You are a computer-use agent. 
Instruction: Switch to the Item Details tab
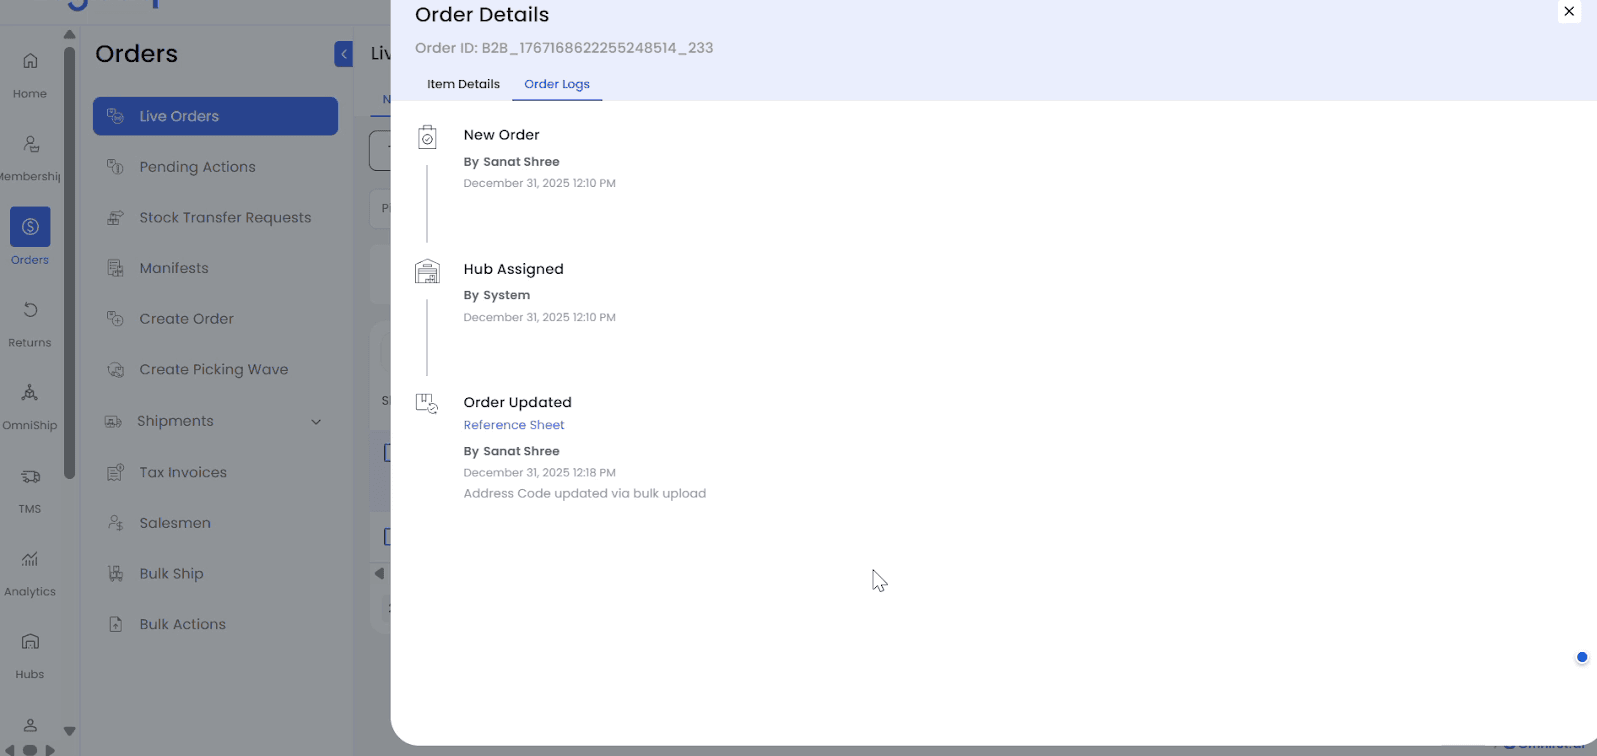pyautogui.click(x=463, y=84)
